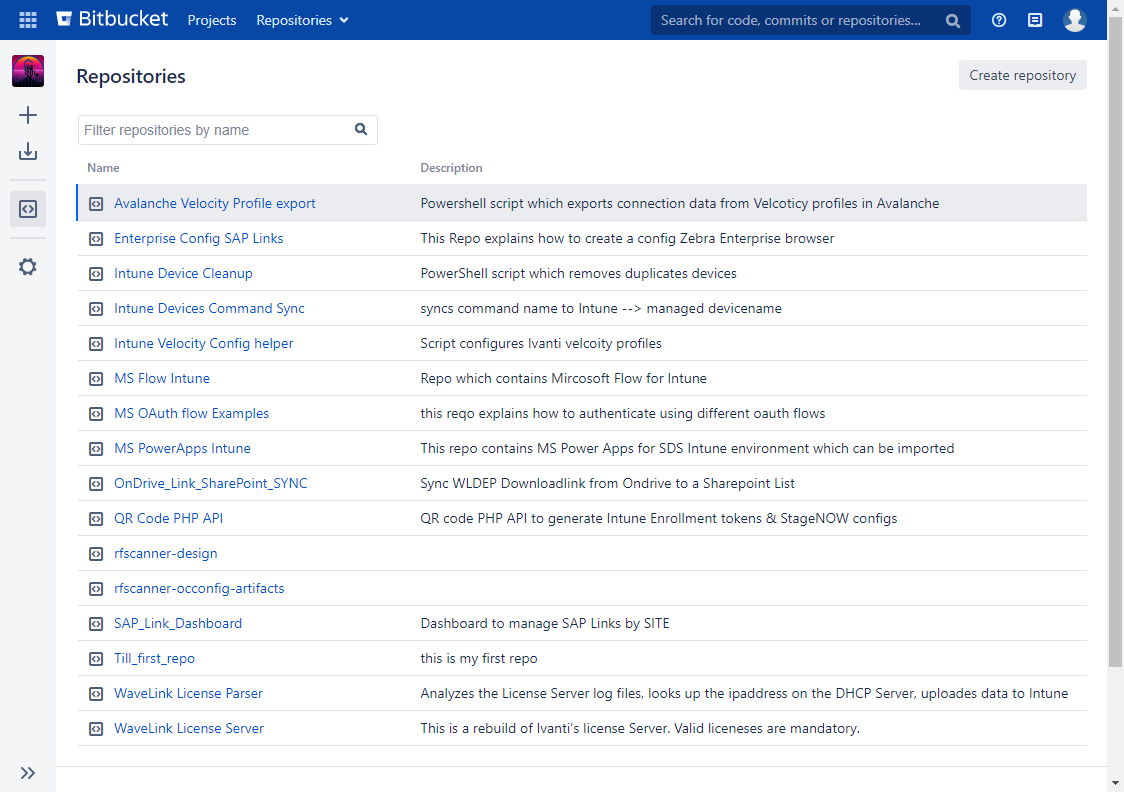The image size is (1124, 792).
Task: Open MS Flow Intune repository
Action: point(162,378)
